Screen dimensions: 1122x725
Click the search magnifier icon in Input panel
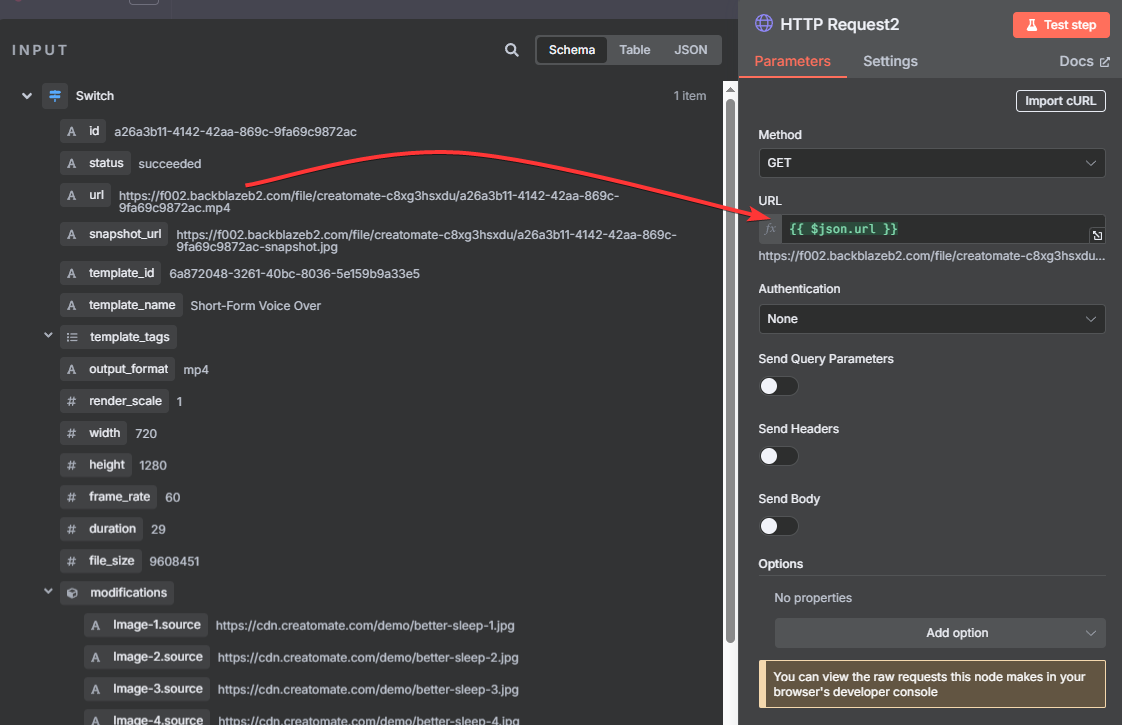coord(512,50)
